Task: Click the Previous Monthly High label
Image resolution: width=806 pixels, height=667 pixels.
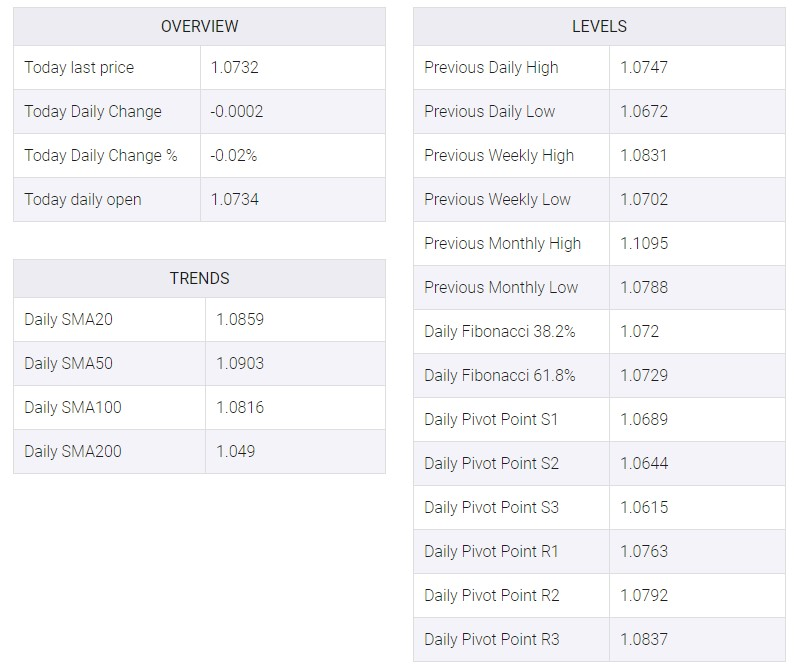Action: (x=502, y=244)
